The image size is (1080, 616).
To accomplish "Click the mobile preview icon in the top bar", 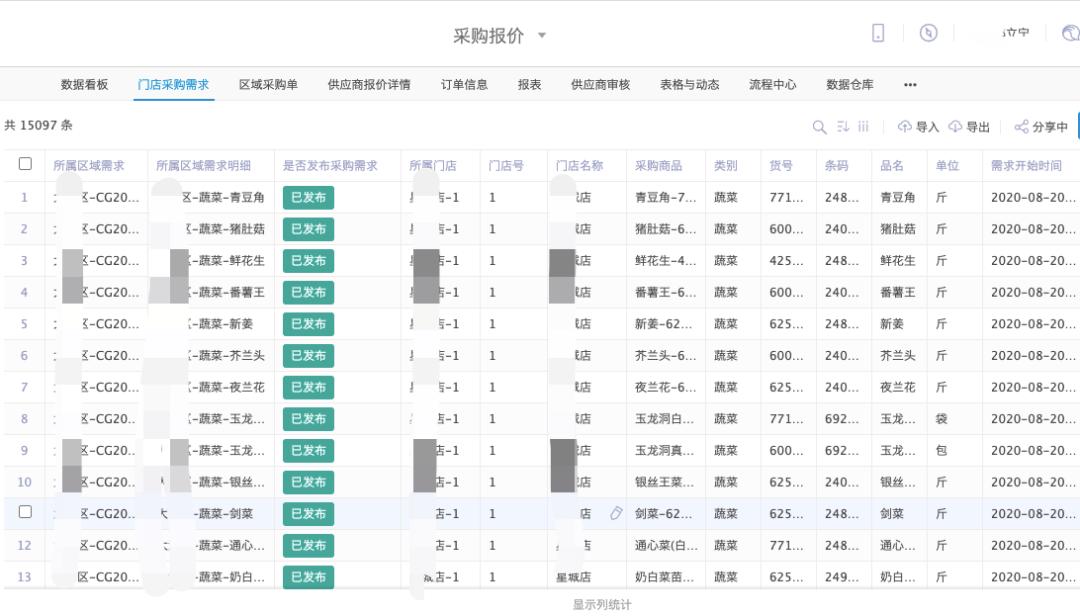I will [879, 33].
